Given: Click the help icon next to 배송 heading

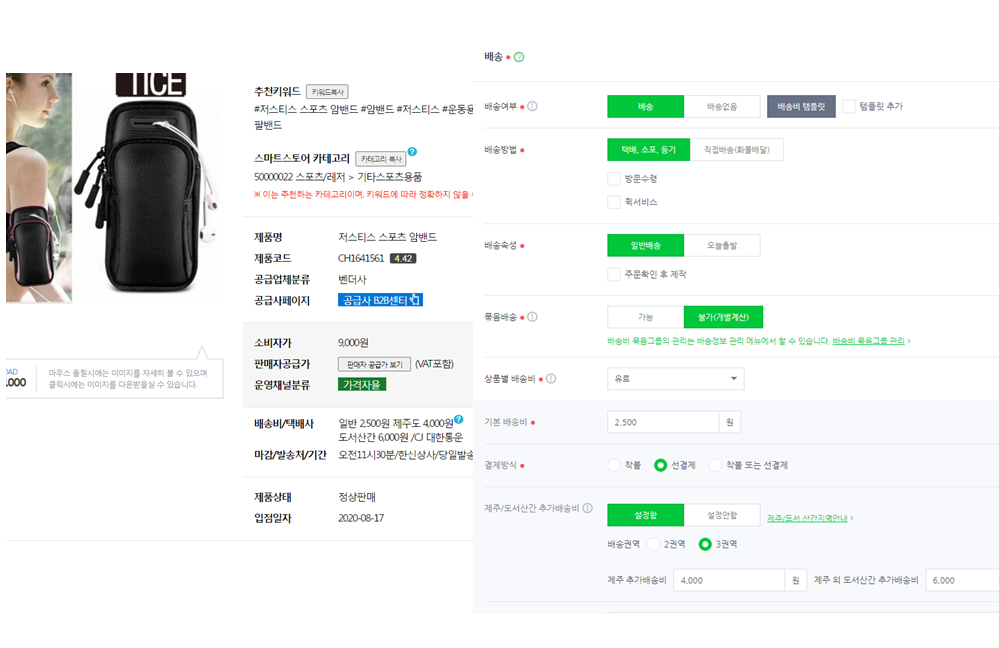Looking at the screenshot, I should pos(519,57).
